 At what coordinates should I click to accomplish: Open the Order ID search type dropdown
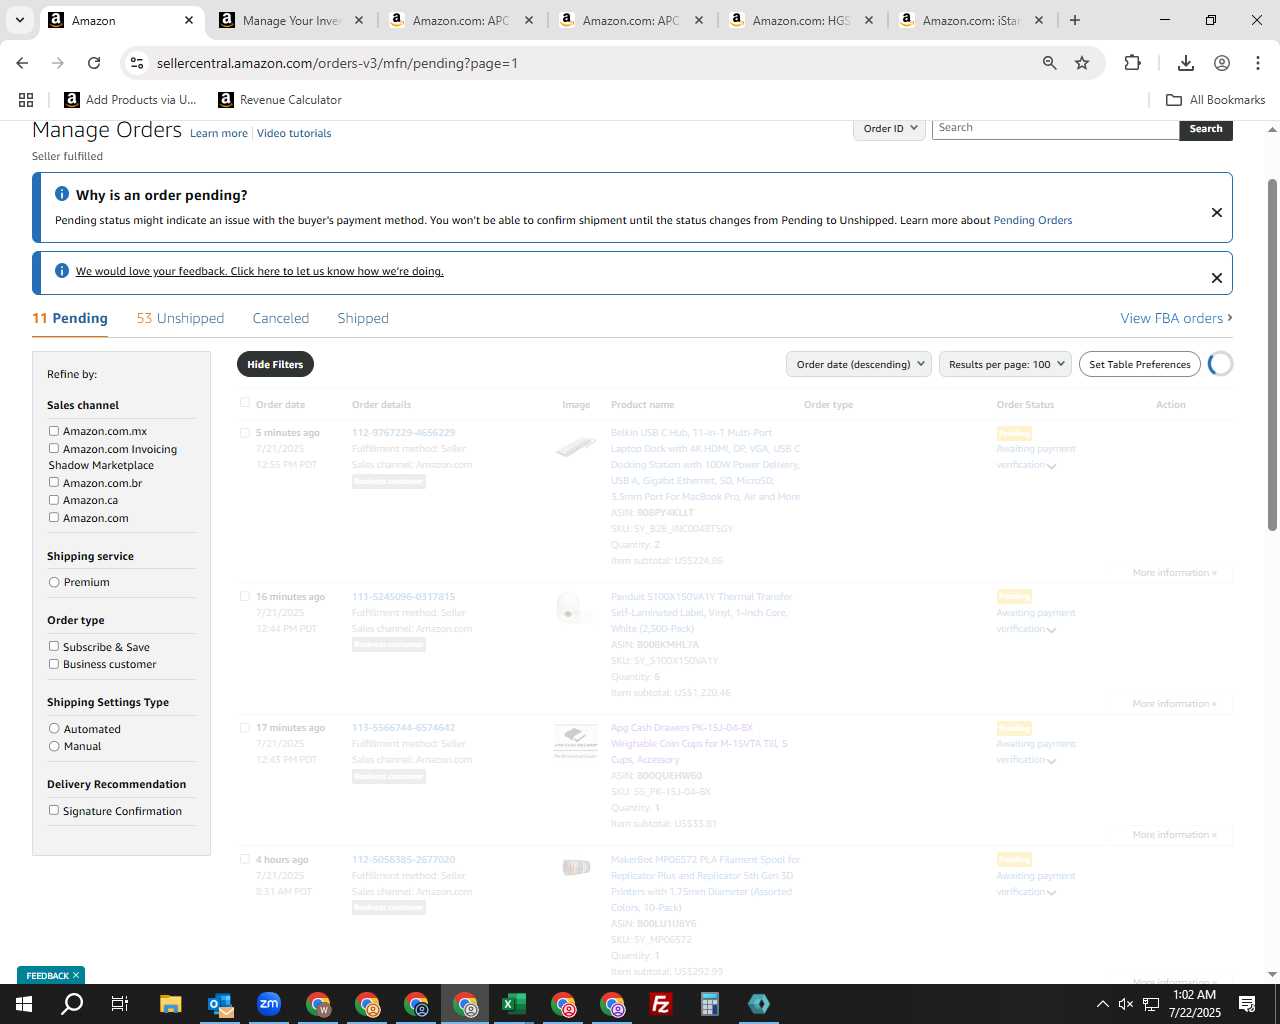tap(889, 128)
